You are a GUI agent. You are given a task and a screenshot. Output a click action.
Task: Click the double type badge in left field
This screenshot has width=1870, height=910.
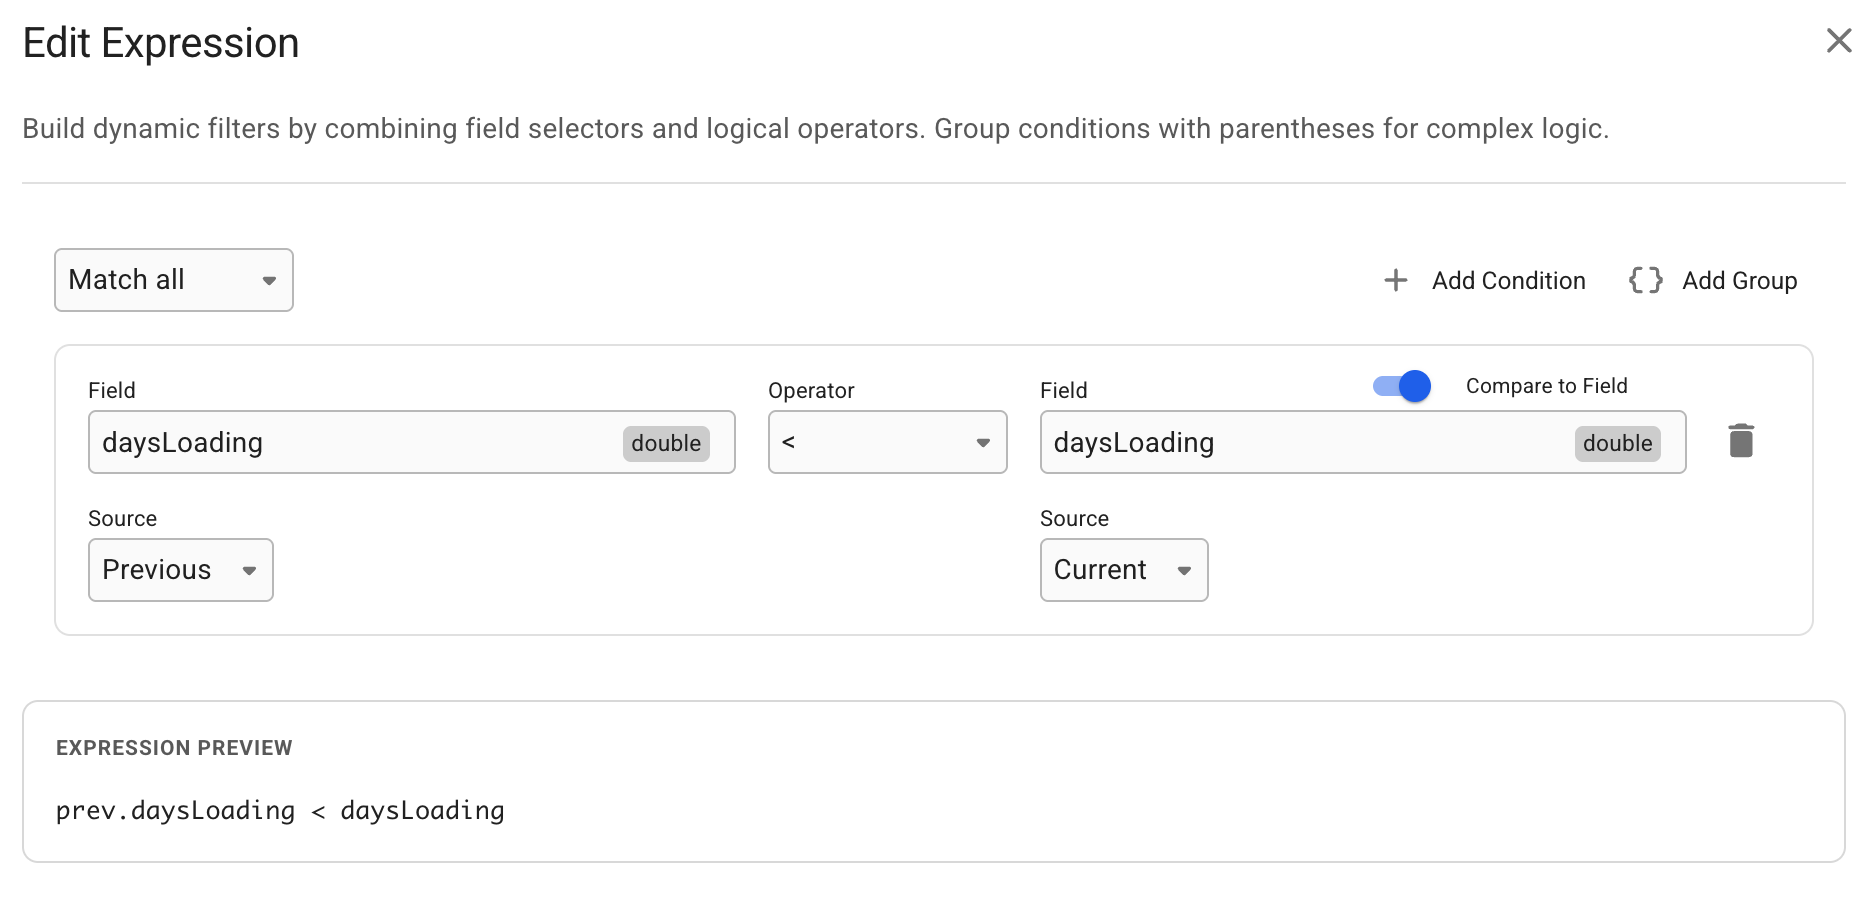pyautogui.click(x=666, y=443)
